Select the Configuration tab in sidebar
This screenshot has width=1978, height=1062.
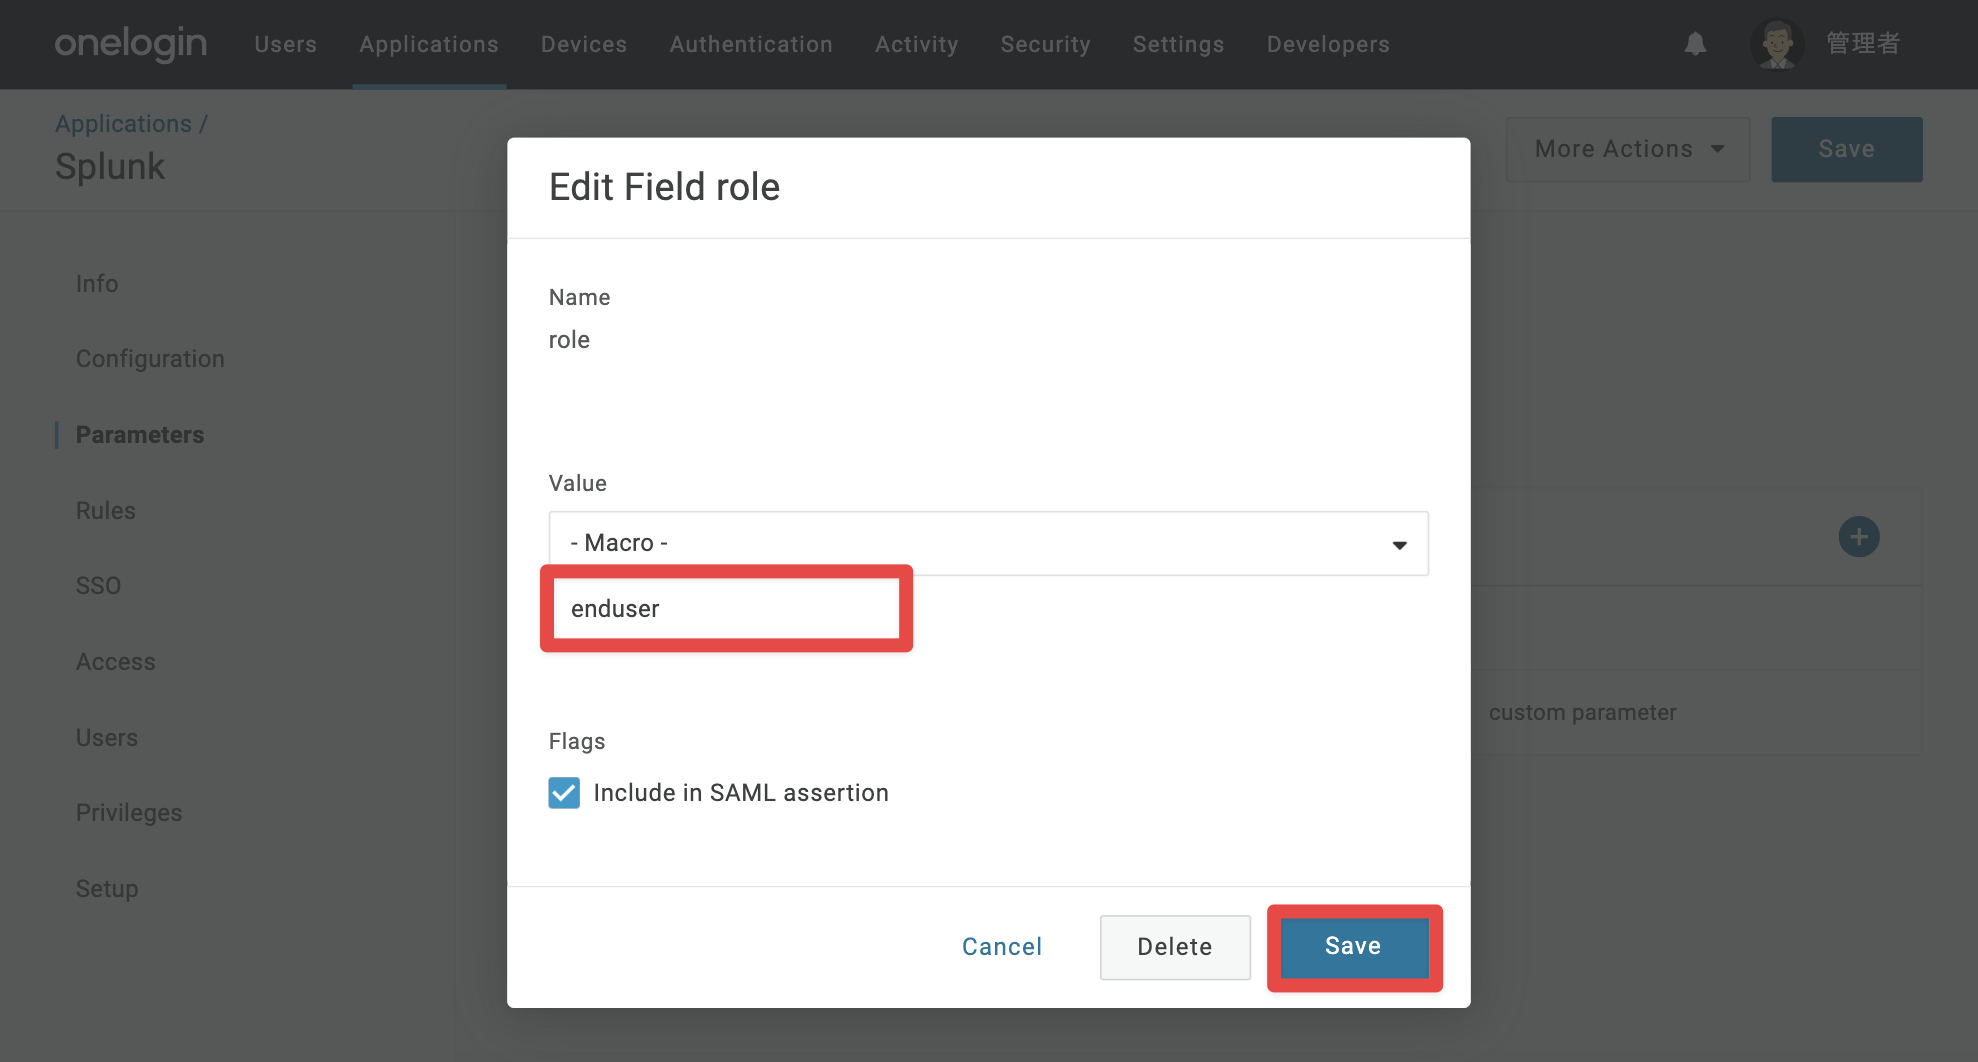(x=150, y=359)
